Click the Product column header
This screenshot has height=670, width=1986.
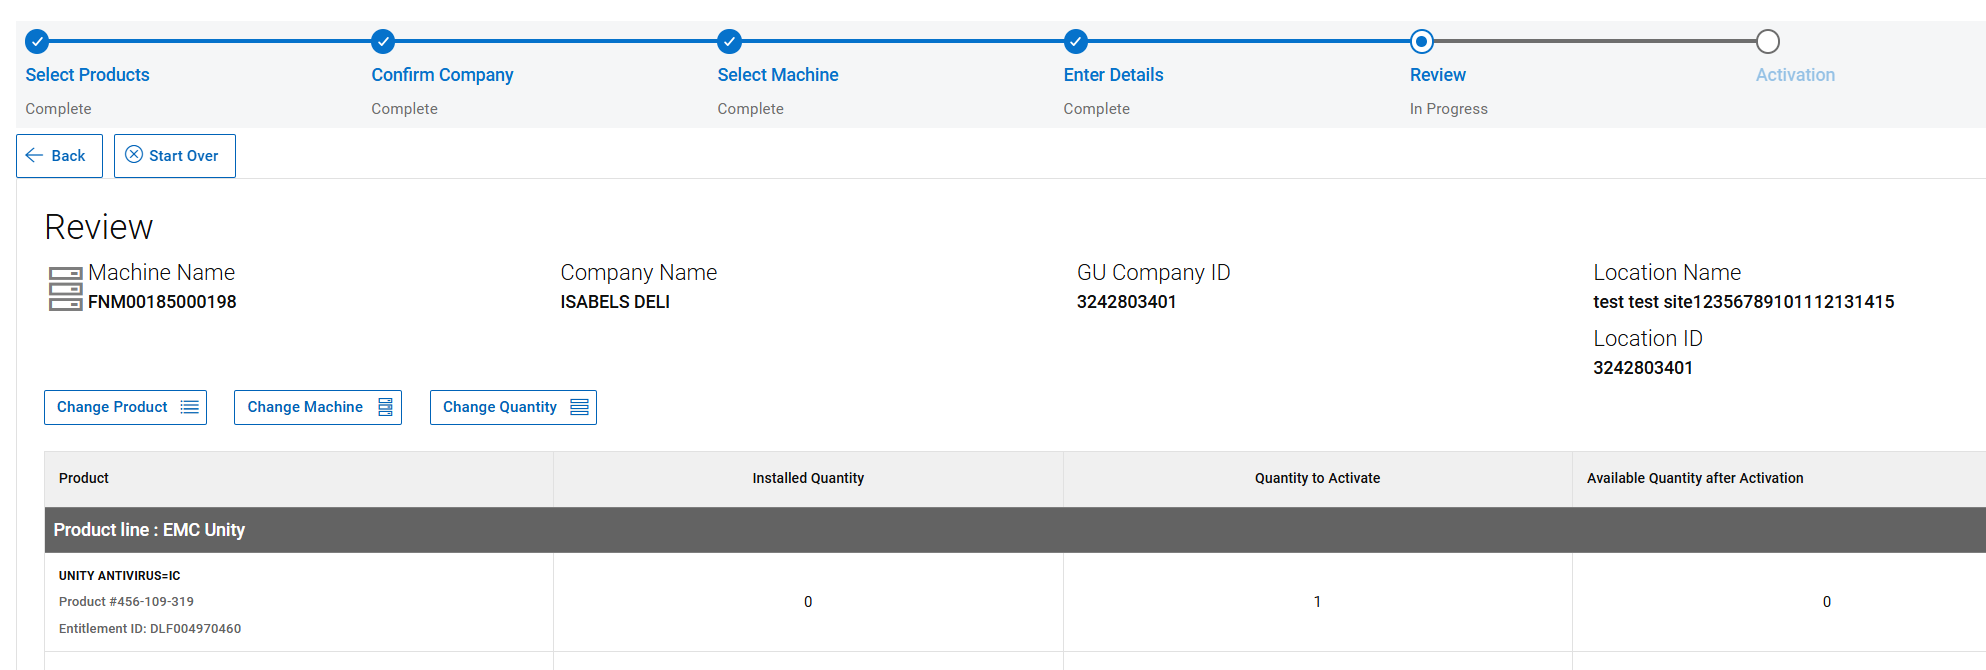(84, 478)
